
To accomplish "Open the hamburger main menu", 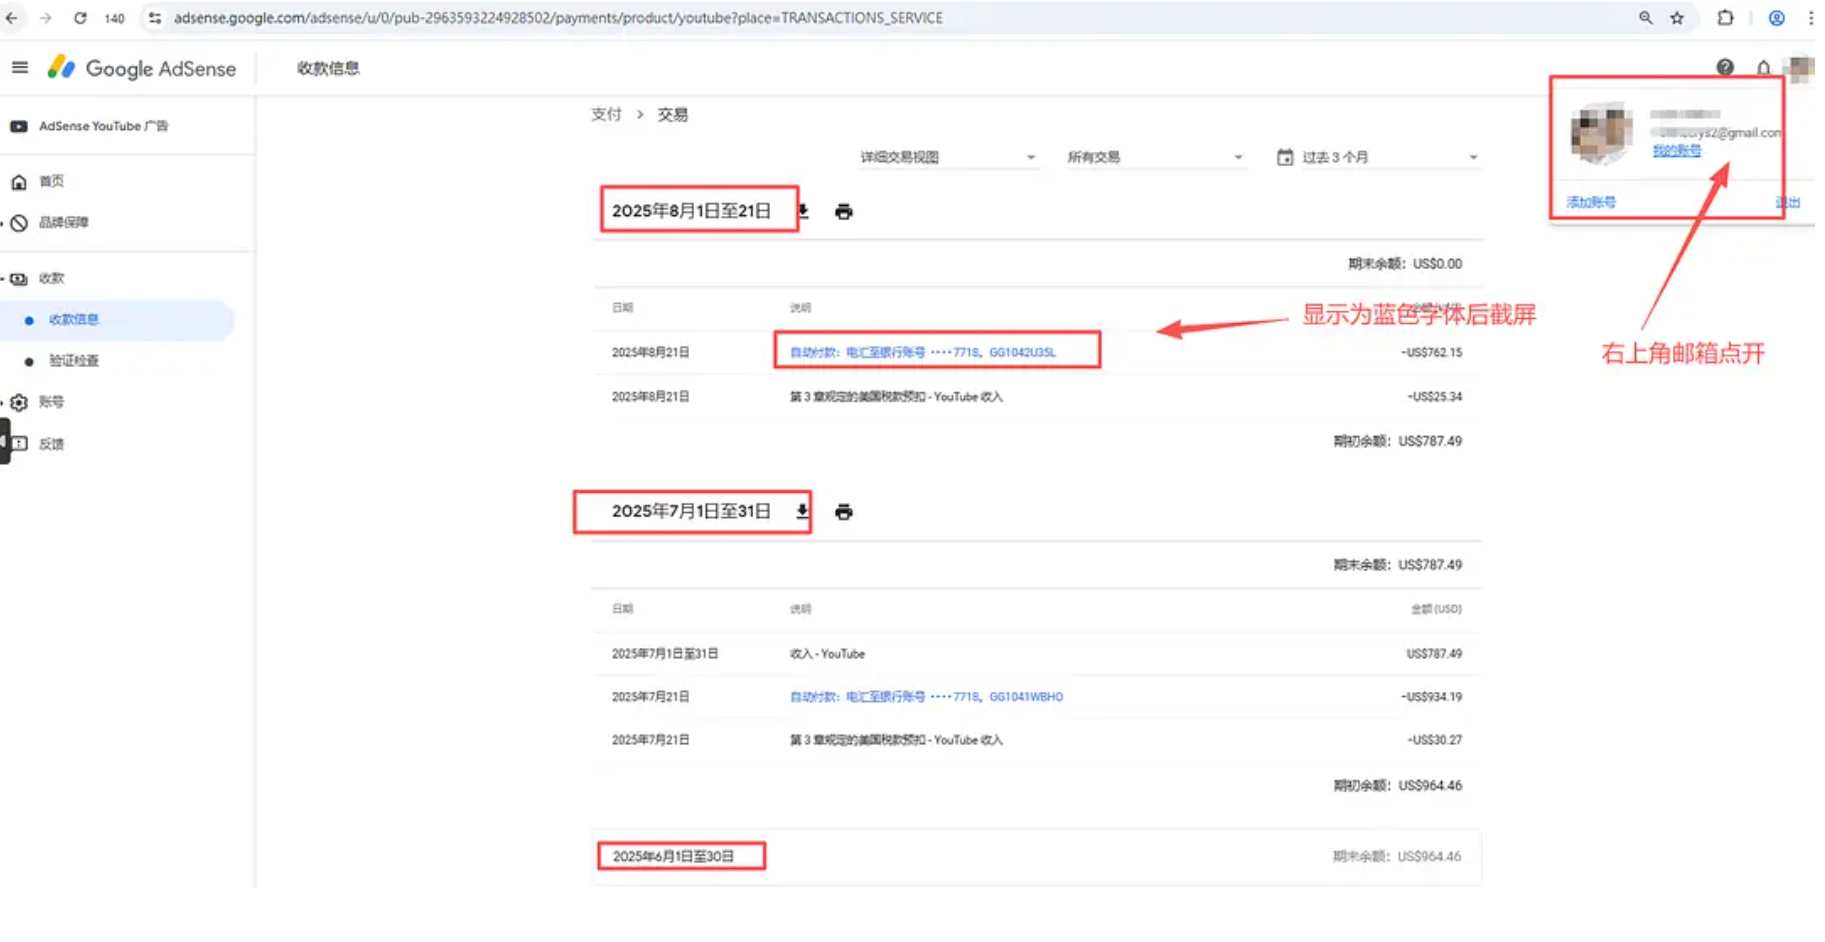I will pyautogui.click(x=19, y=68).
